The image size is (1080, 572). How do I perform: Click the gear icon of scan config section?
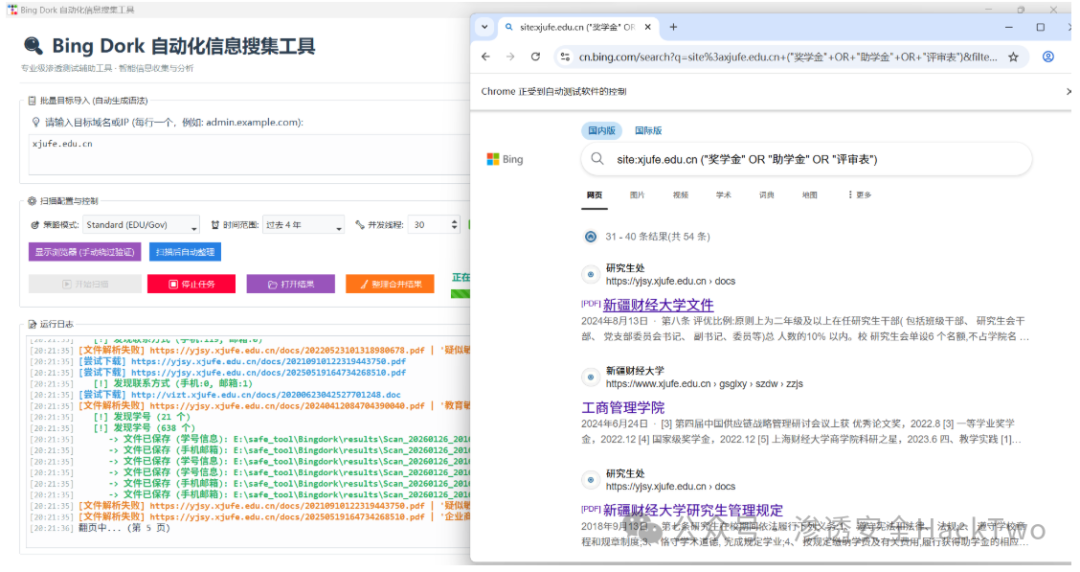click(x=32, y=201)
